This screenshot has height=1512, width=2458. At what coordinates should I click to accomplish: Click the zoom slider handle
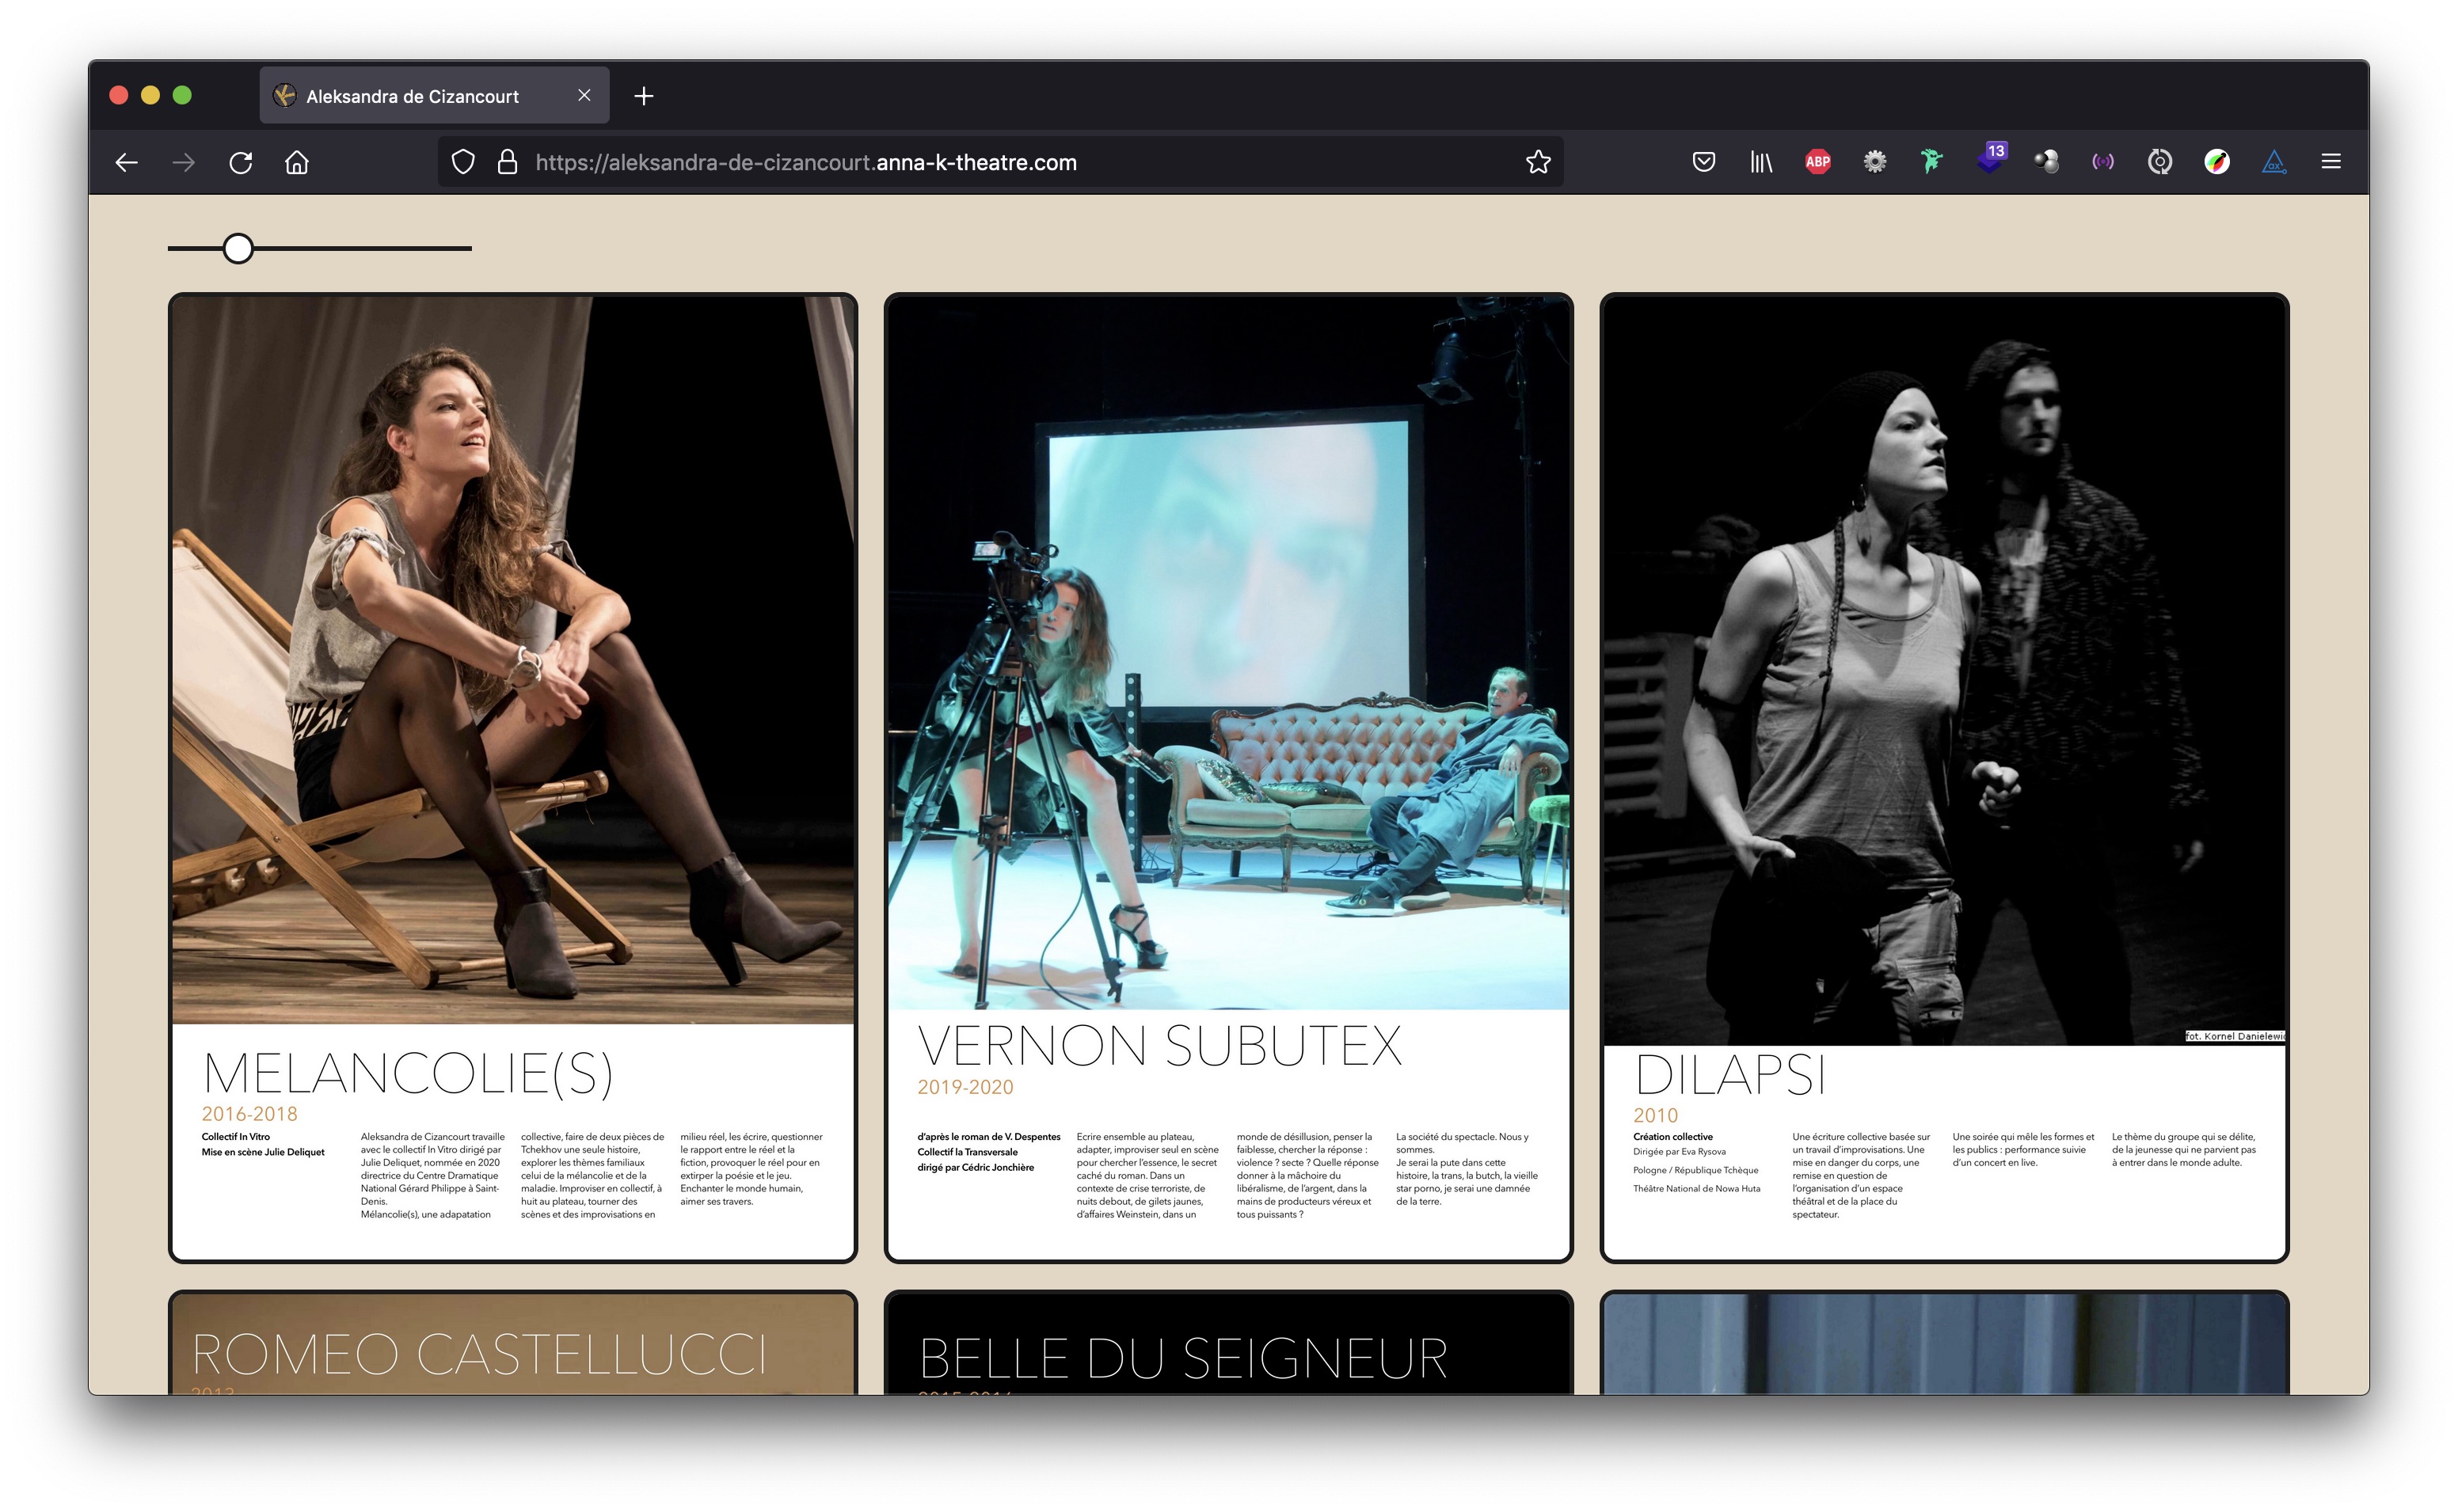[238, 248]
